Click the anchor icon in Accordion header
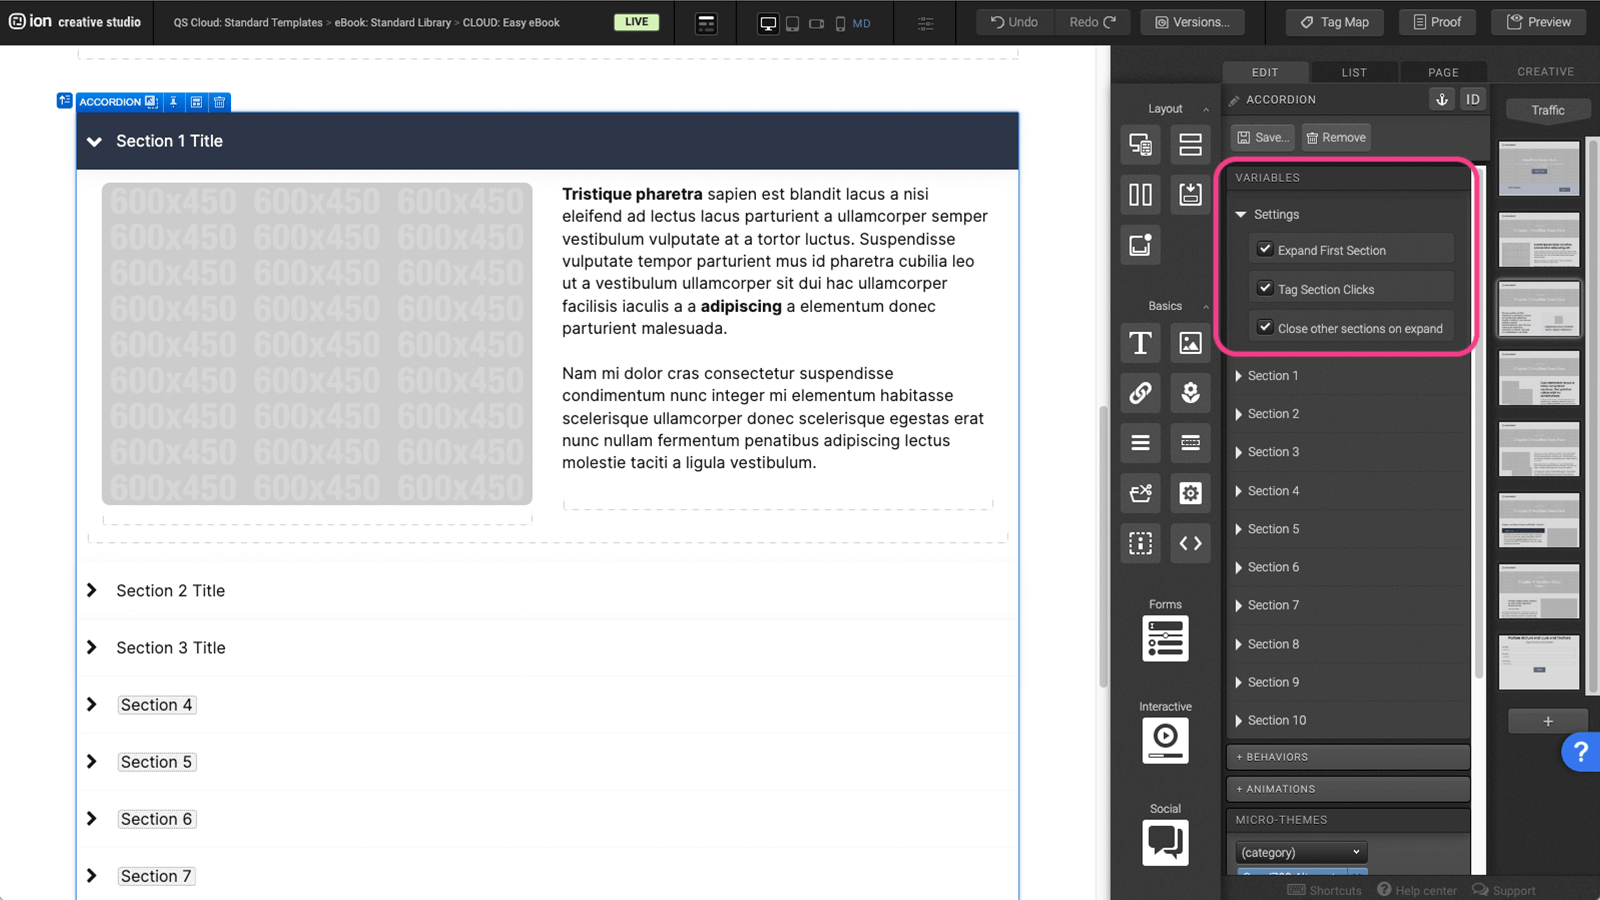1600x900 pixels. click(1442, 99)
